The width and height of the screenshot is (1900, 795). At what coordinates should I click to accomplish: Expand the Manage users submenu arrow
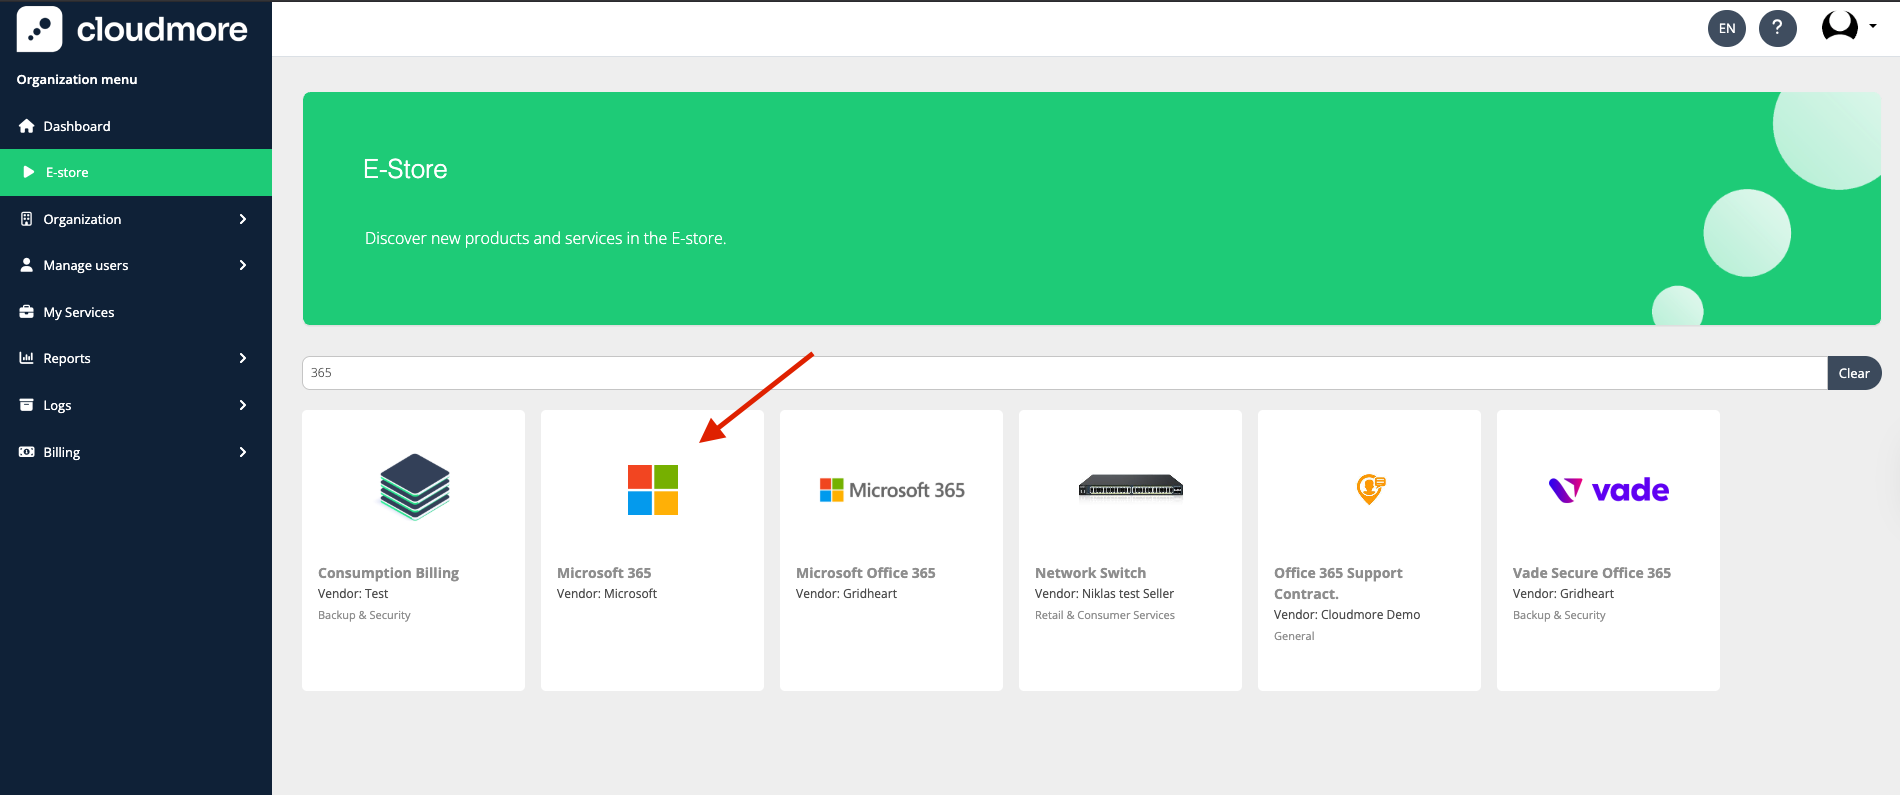click(x=242, y=265)
